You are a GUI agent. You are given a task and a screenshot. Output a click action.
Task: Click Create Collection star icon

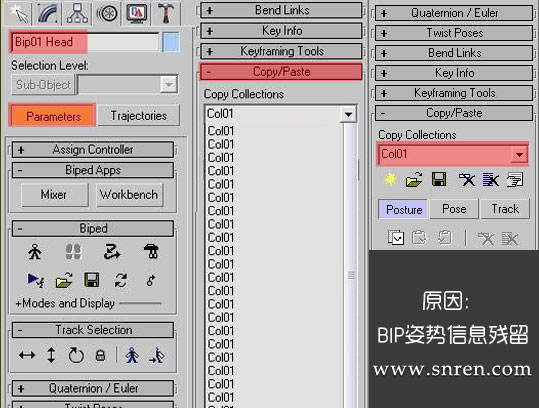tap(390, 179)
